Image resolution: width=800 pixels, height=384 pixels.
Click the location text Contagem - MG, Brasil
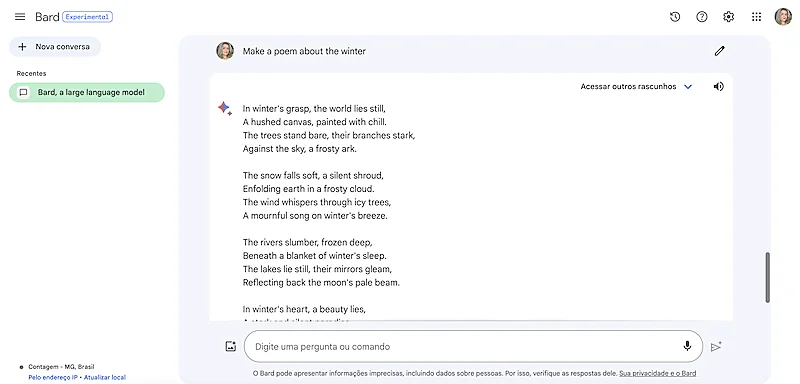point(61,367)
